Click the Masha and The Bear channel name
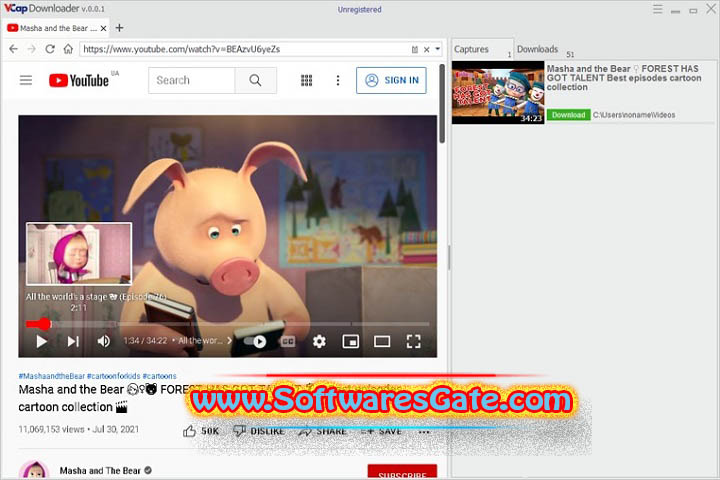 click(x=100, y=471)
